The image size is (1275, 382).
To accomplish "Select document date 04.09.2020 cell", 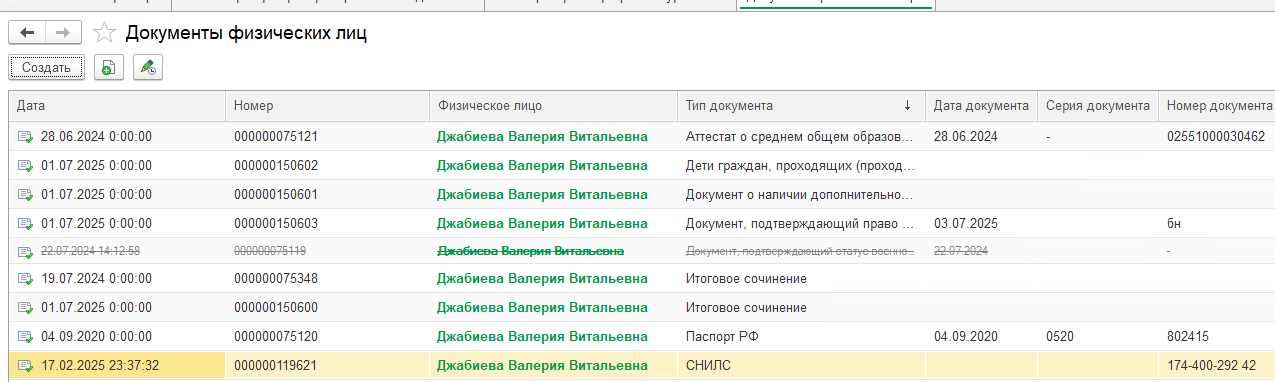I will pos(966,337).
